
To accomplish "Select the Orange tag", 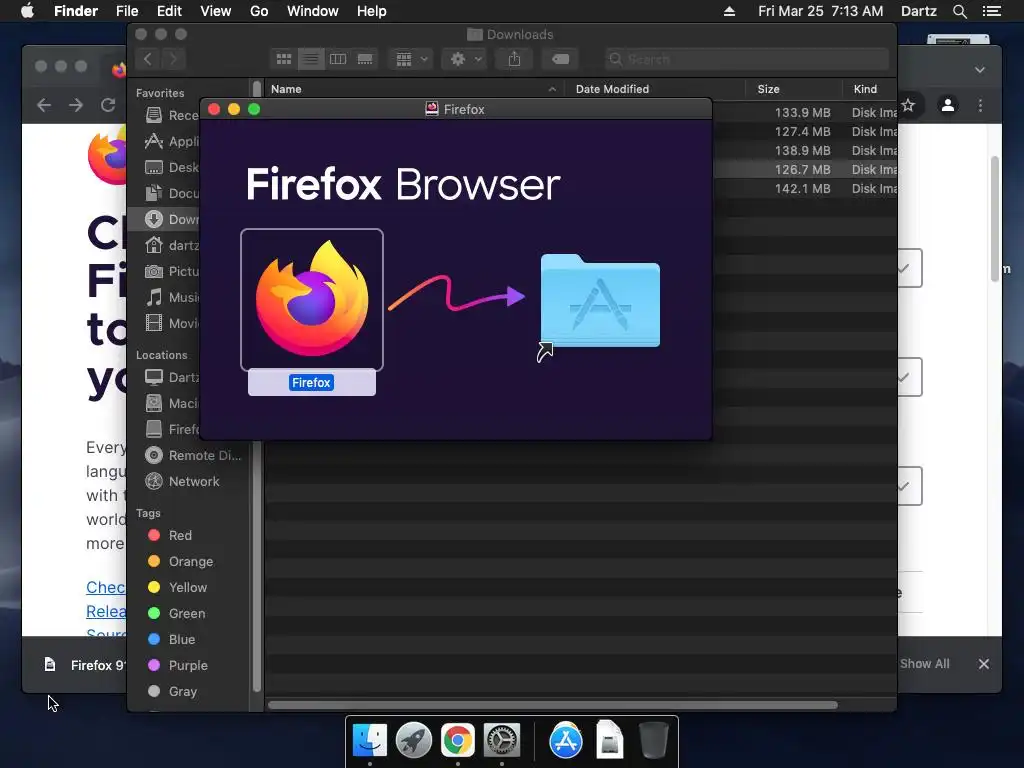I will [180, 562].
